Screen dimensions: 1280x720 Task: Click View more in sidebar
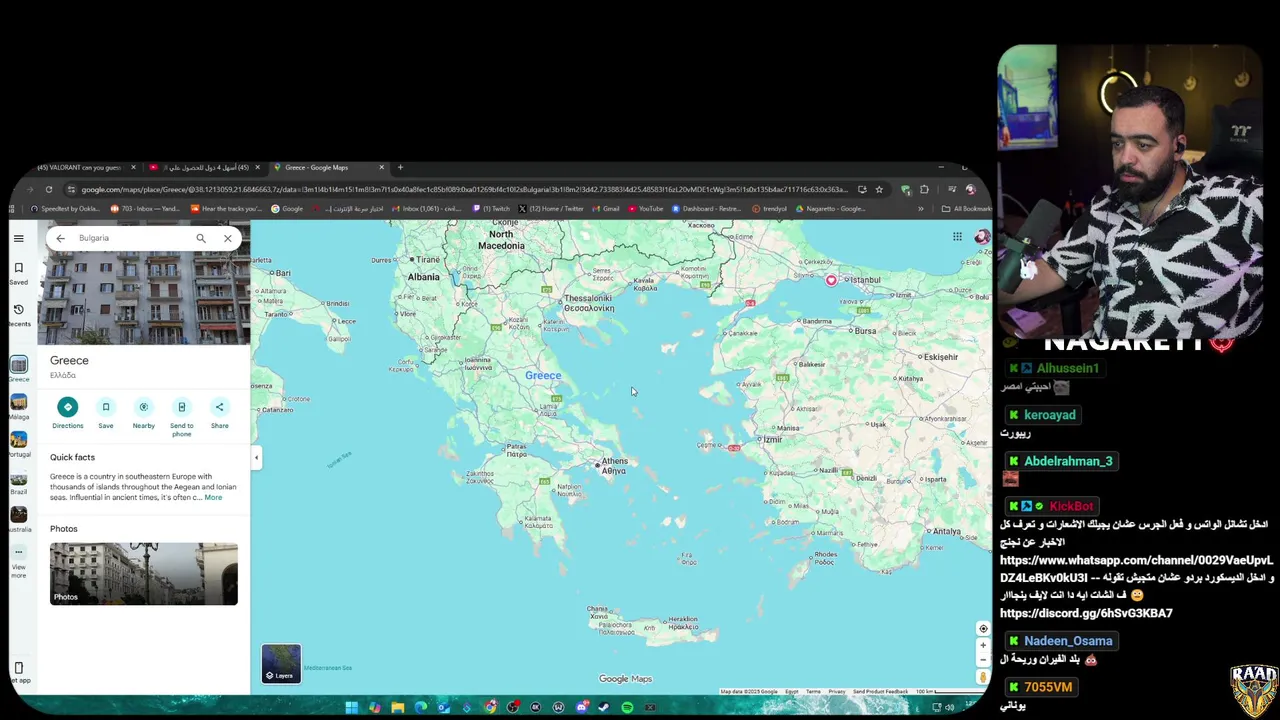pos(19,562)
